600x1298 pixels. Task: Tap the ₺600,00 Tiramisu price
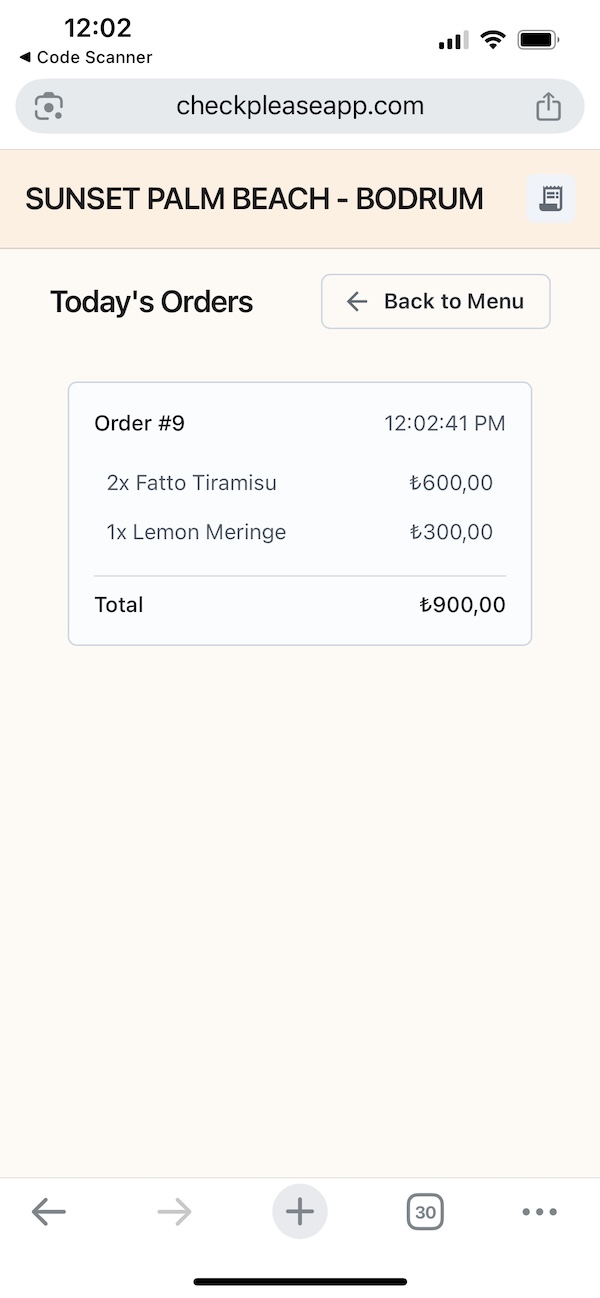(451, 483)
